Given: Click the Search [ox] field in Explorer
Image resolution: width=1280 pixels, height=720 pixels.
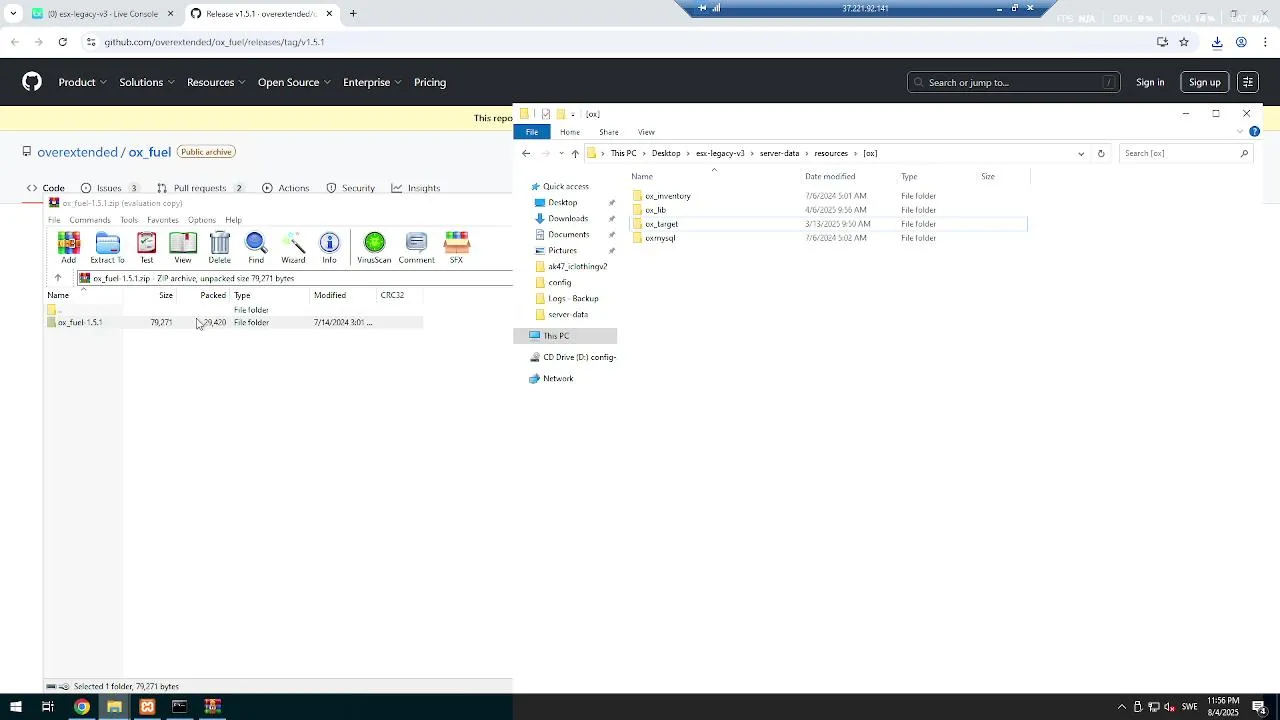Looking at the screenshot, I should point(1185,153).
